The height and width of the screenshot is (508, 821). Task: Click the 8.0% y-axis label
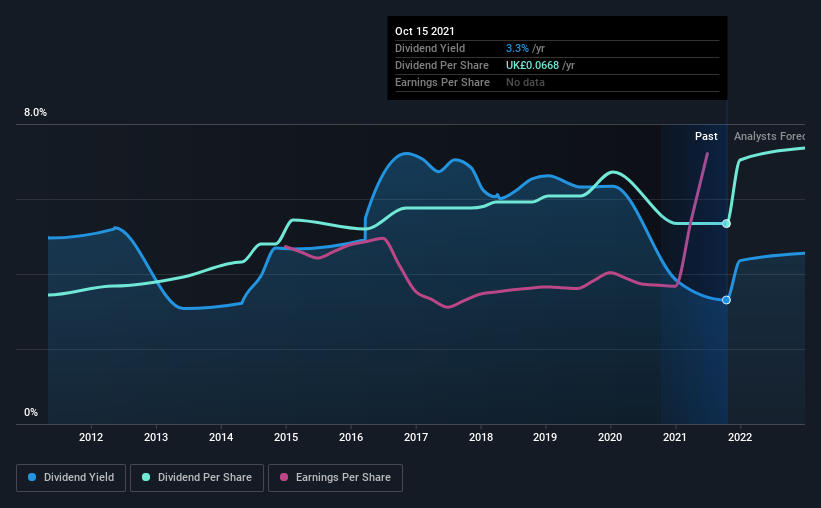click(35, 113)
